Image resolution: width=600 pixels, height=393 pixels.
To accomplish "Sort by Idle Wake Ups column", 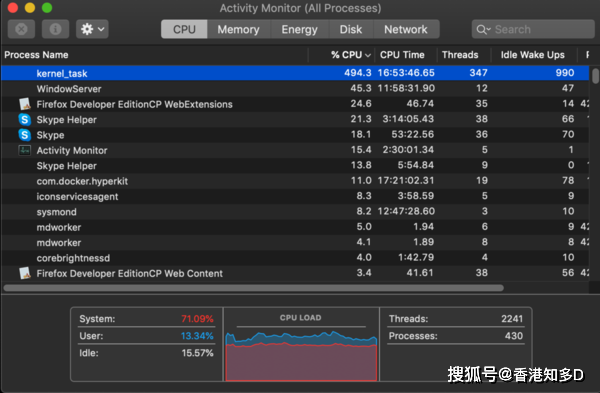I will (x=532, y=55).
